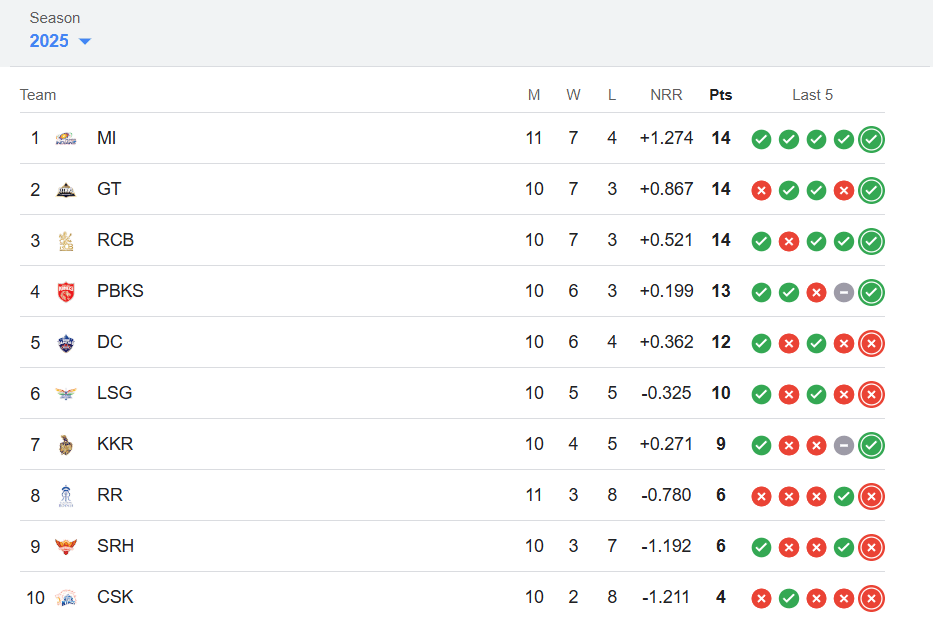Click the blue dropdown arrow beside 2025

84,41
